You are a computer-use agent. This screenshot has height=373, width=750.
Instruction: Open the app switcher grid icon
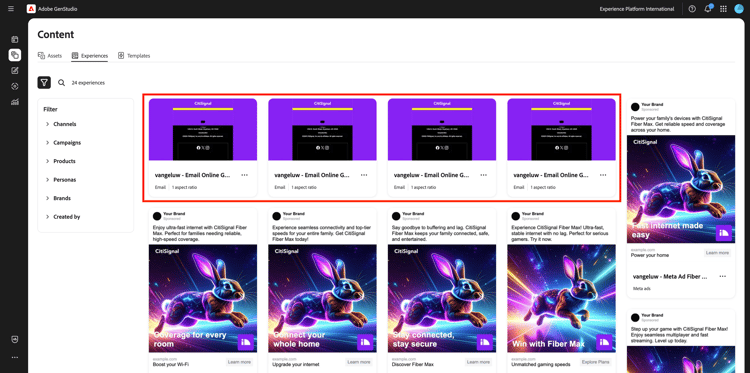[x=723, y=9]
